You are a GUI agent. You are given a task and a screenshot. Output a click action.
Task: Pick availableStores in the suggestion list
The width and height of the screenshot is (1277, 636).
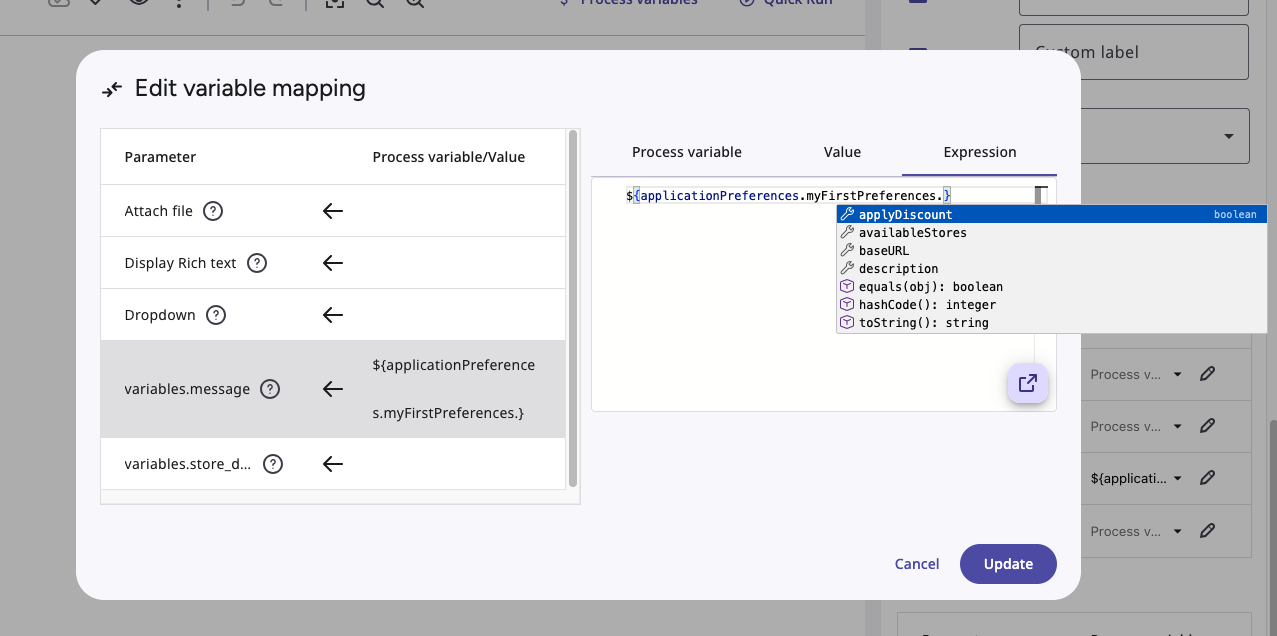tap(1052, 233)
